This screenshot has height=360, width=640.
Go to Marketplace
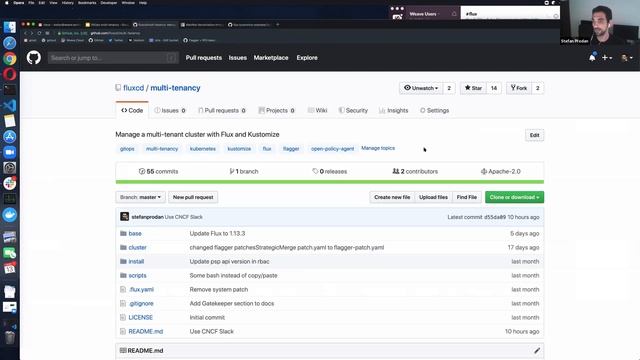271,58
